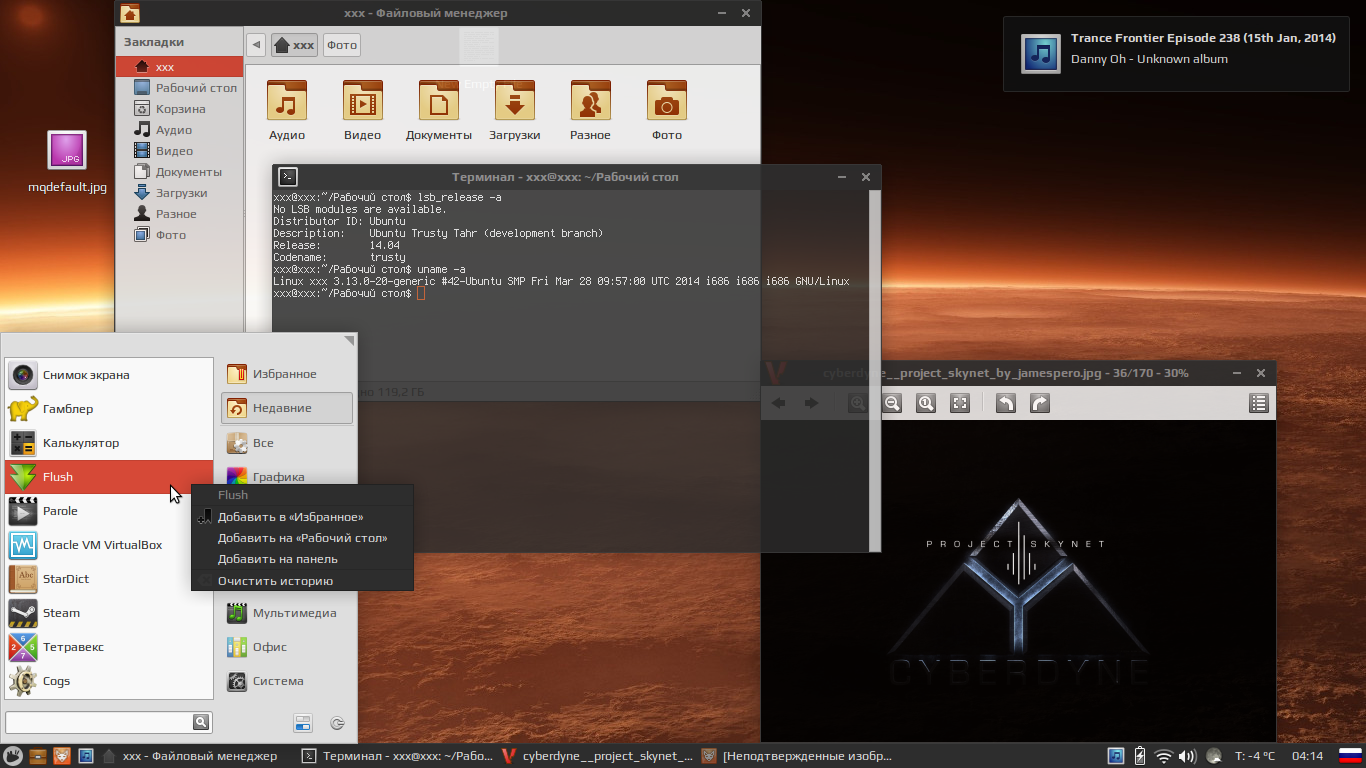Select the Система category
The image size is (1366, 768).
point(287,681)
